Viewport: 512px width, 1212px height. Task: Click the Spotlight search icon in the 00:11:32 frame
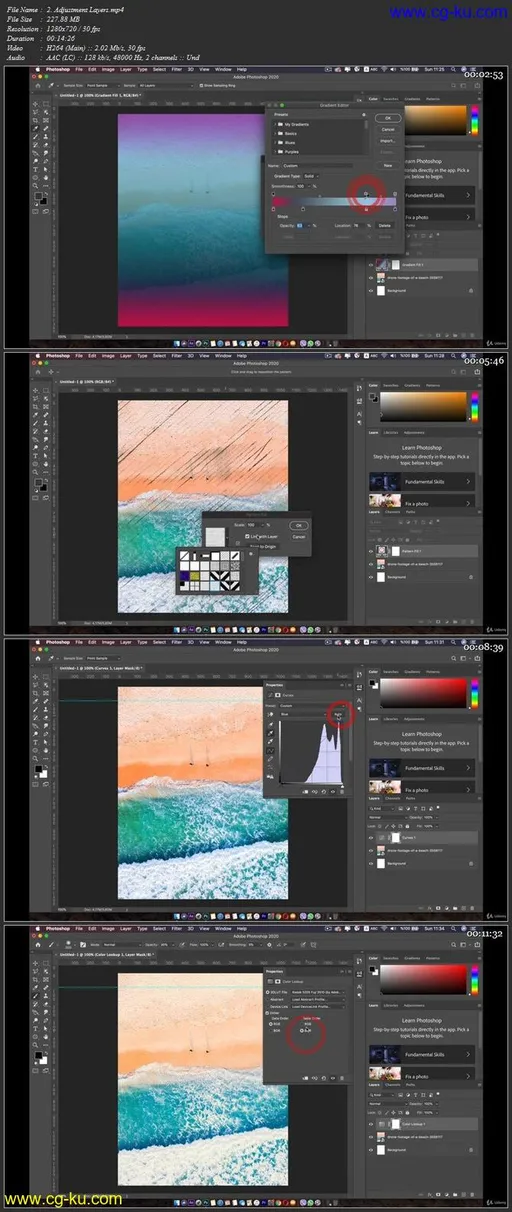pyautogui.click(x=453, y=929)
